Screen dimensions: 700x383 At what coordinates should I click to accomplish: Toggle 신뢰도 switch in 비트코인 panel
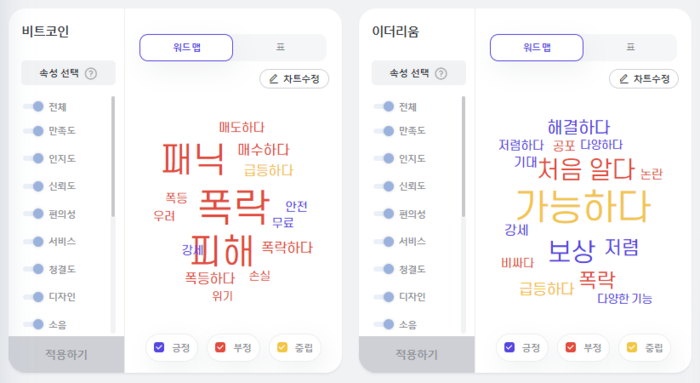33,186
